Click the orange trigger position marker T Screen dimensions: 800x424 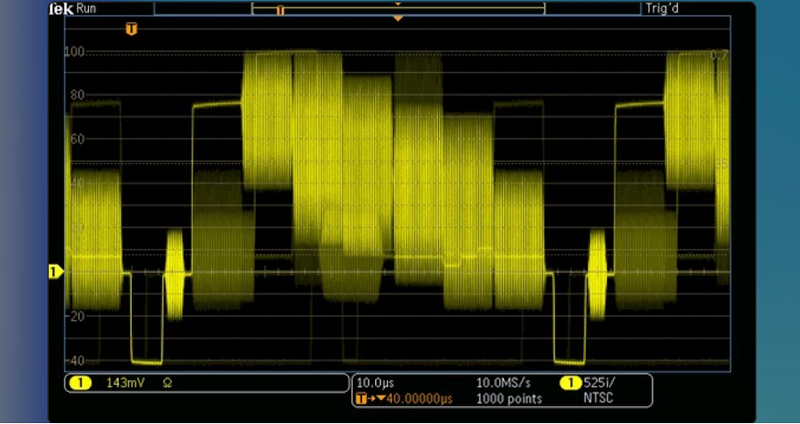(x=130, y=29)
